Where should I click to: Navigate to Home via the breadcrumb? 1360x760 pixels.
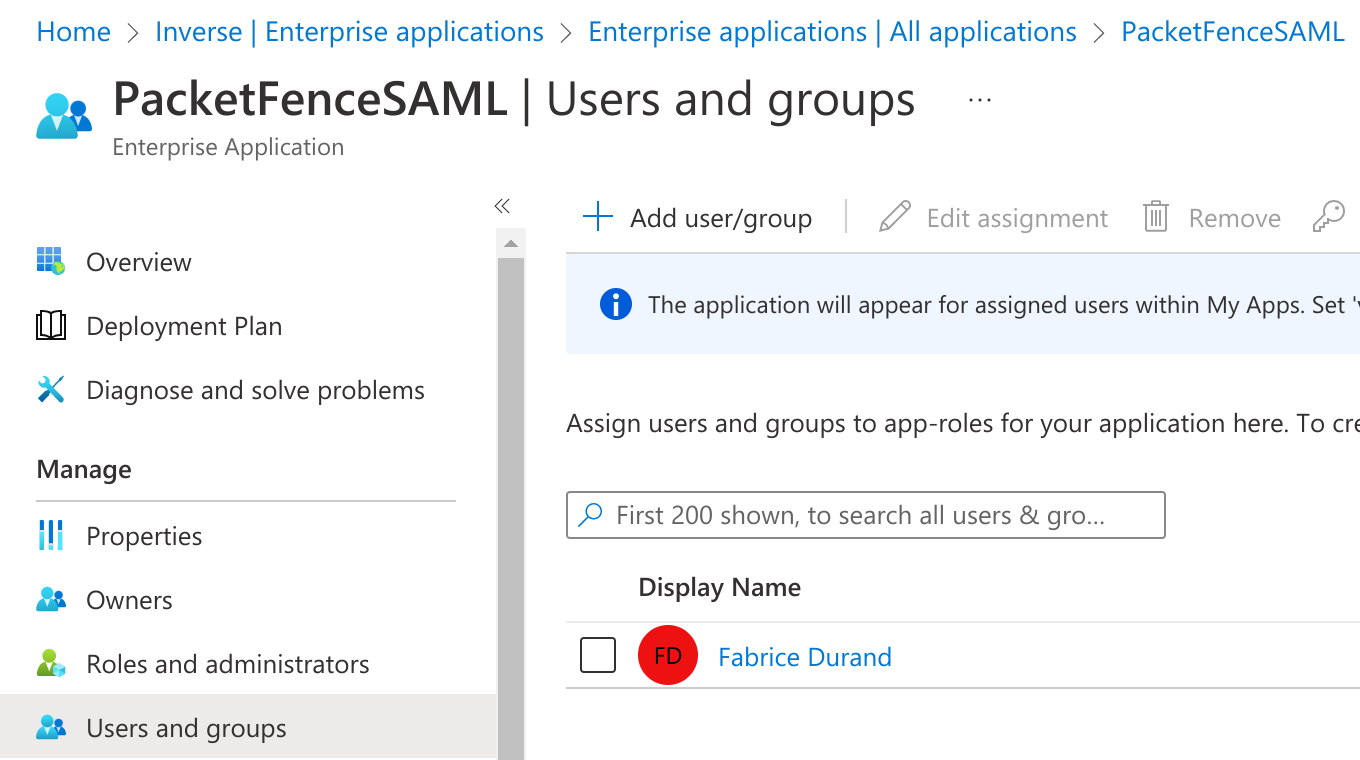pyautogui.click(x=73, y=31)
